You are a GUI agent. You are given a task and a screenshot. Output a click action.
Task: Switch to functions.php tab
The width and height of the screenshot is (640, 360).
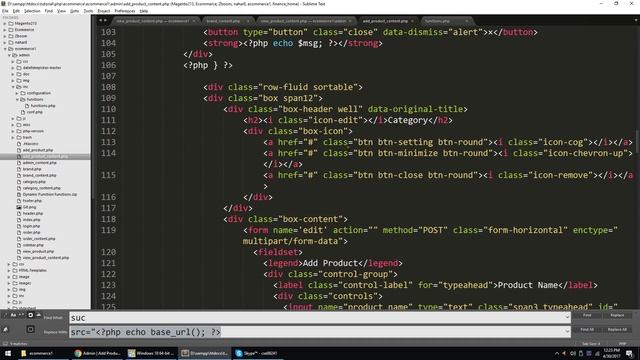click(x=446, y=21)
